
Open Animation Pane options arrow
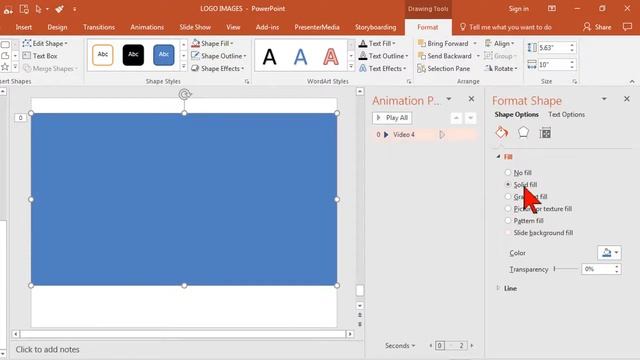(x=449, y=99)
